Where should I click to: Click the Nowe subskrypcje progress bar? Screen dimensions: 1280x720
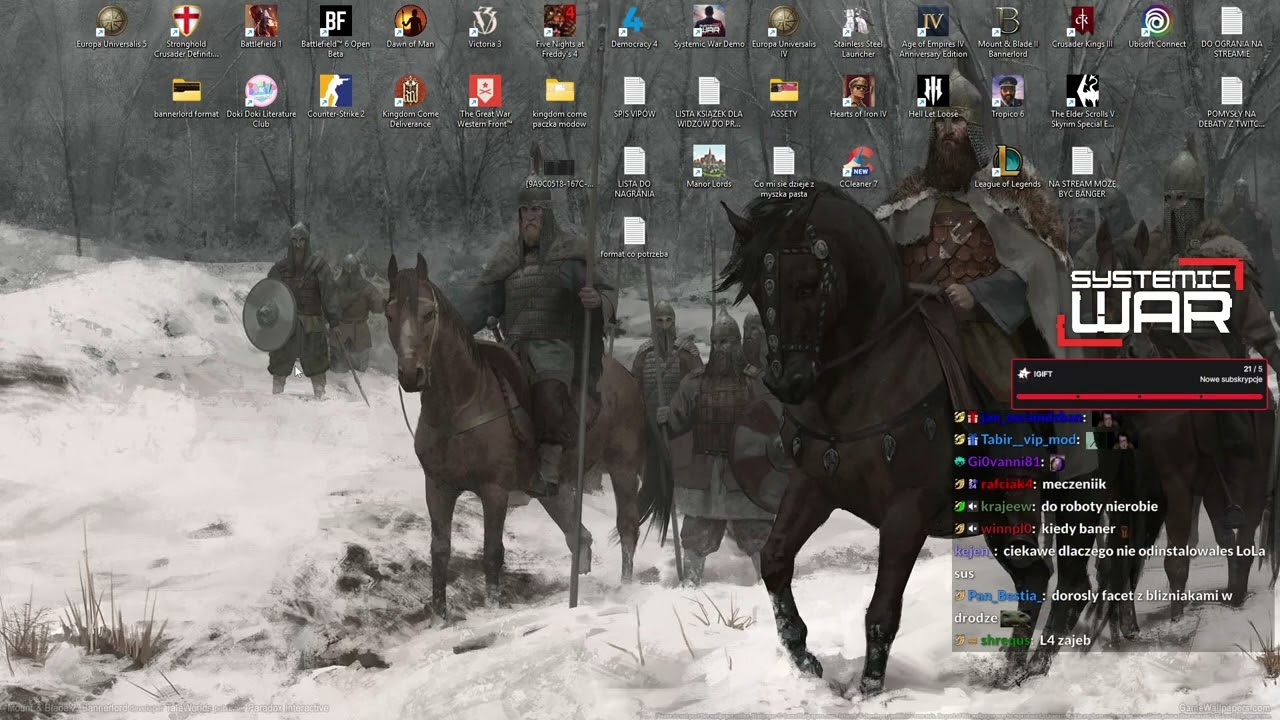pyautogui.click(x=1139, y=396)
